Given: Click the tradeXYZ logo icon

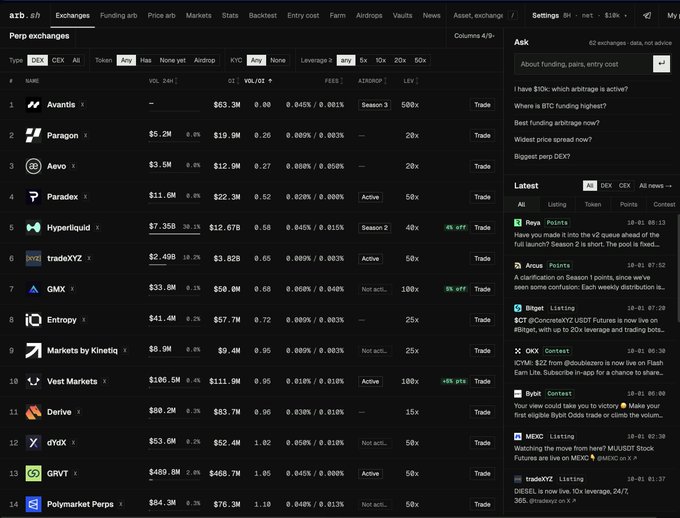Looking at the screenshot, I should [33, 258].
